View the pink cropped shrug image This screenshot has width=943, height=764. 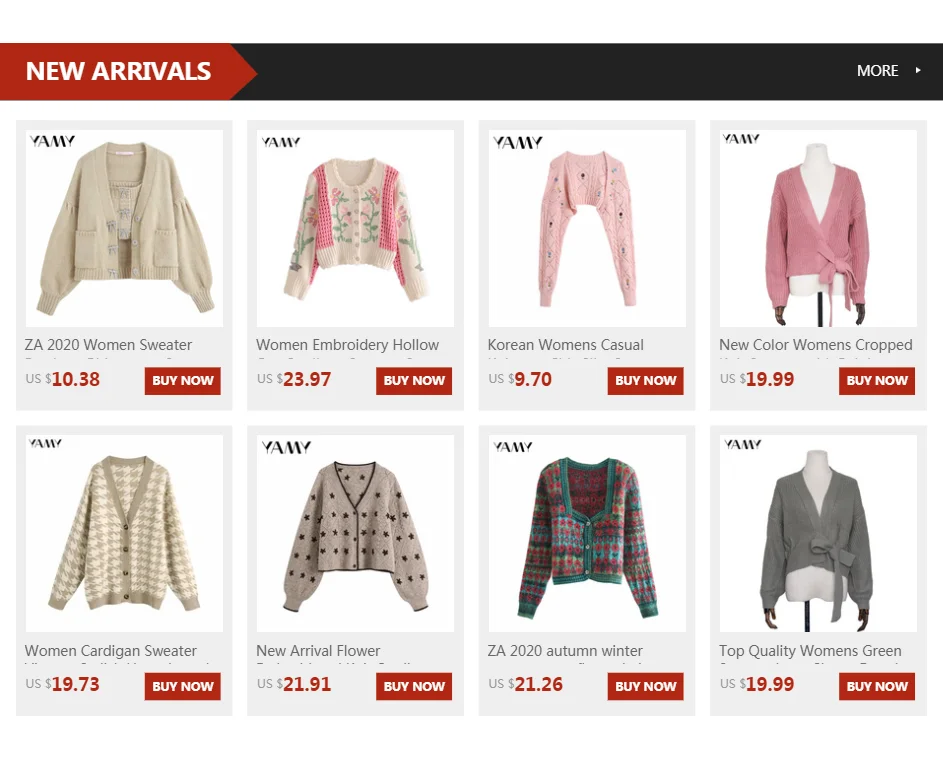[587, 229]
